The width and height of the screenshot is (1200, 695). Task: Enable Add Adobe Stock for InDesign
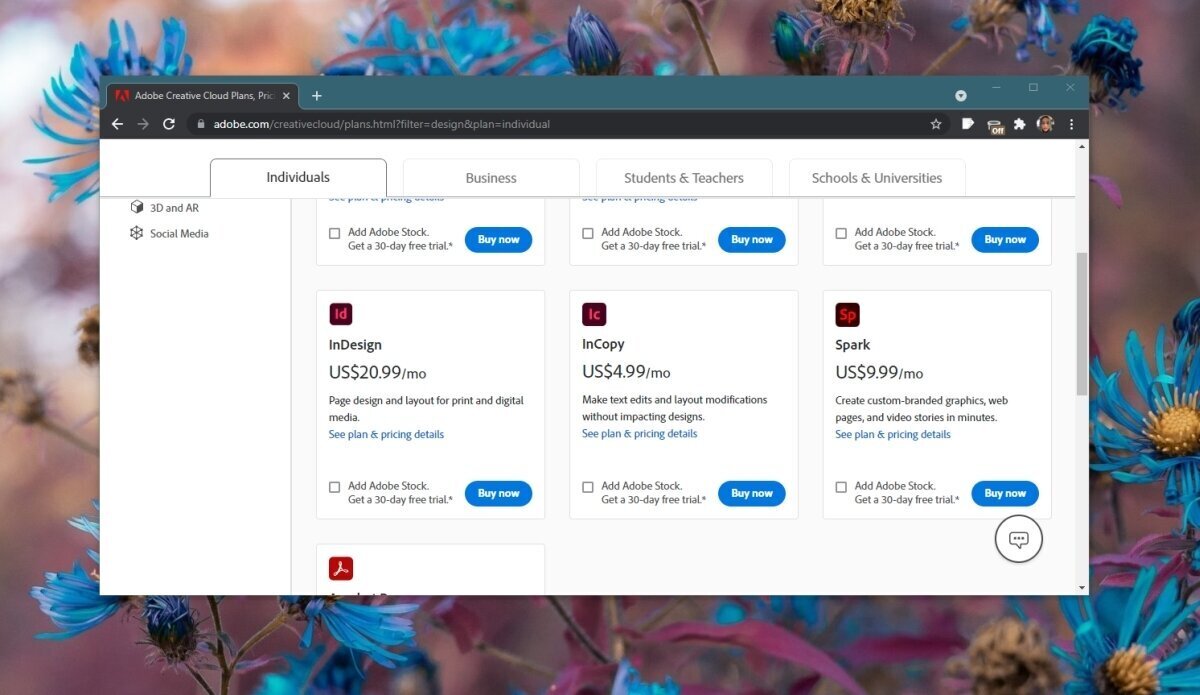334,486
